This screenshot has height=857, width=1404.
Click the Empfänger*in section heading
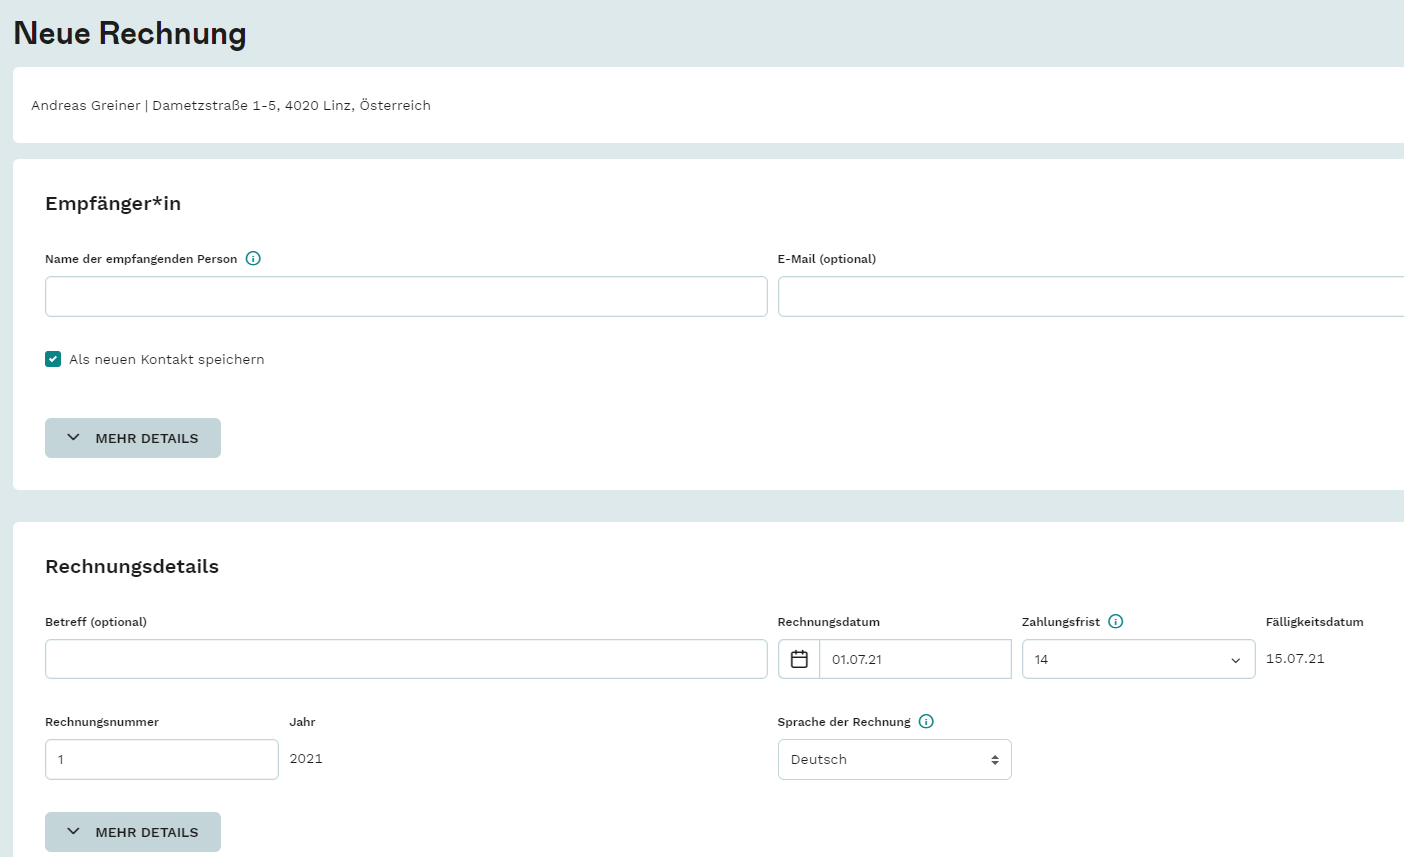click(x=113, y=203)
